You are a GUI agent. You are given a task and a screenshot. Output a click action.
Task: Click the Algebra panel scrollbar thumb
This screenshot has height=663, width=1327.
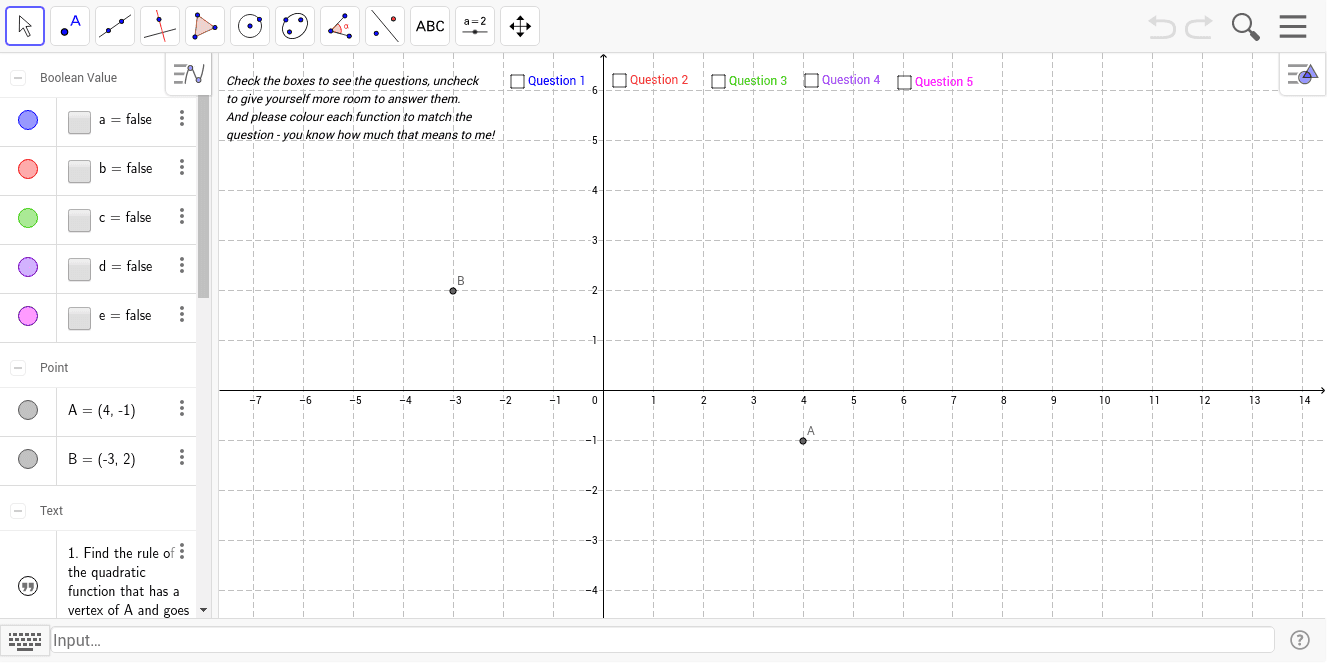(203, 196)
